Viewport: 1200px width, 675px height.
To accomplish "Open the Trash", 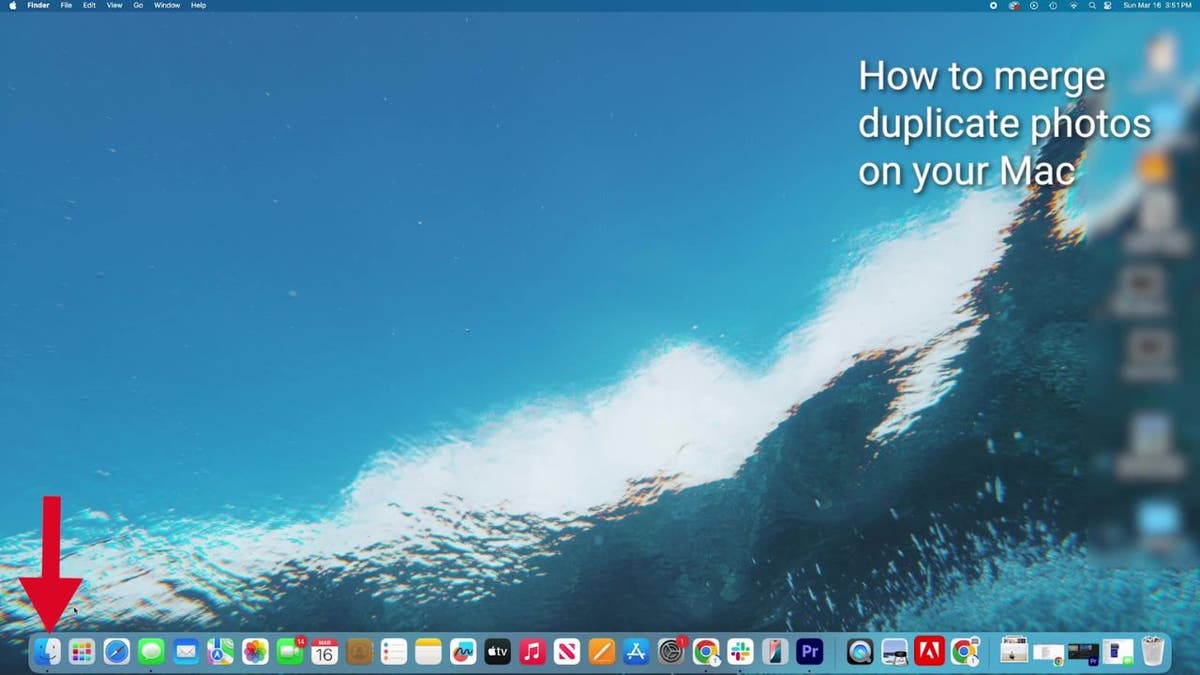I will pos(1155,651).
